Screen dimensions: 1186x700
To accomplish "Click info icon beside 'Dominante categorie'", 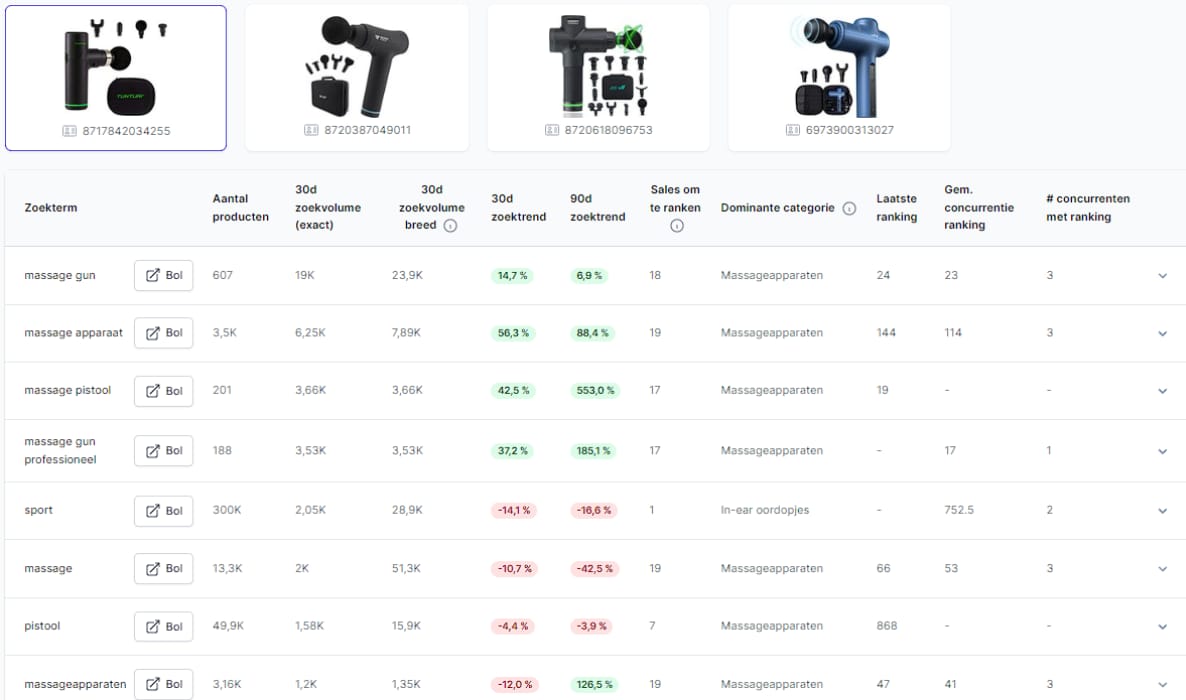I will pyautogui.click(x=849, y=209).
